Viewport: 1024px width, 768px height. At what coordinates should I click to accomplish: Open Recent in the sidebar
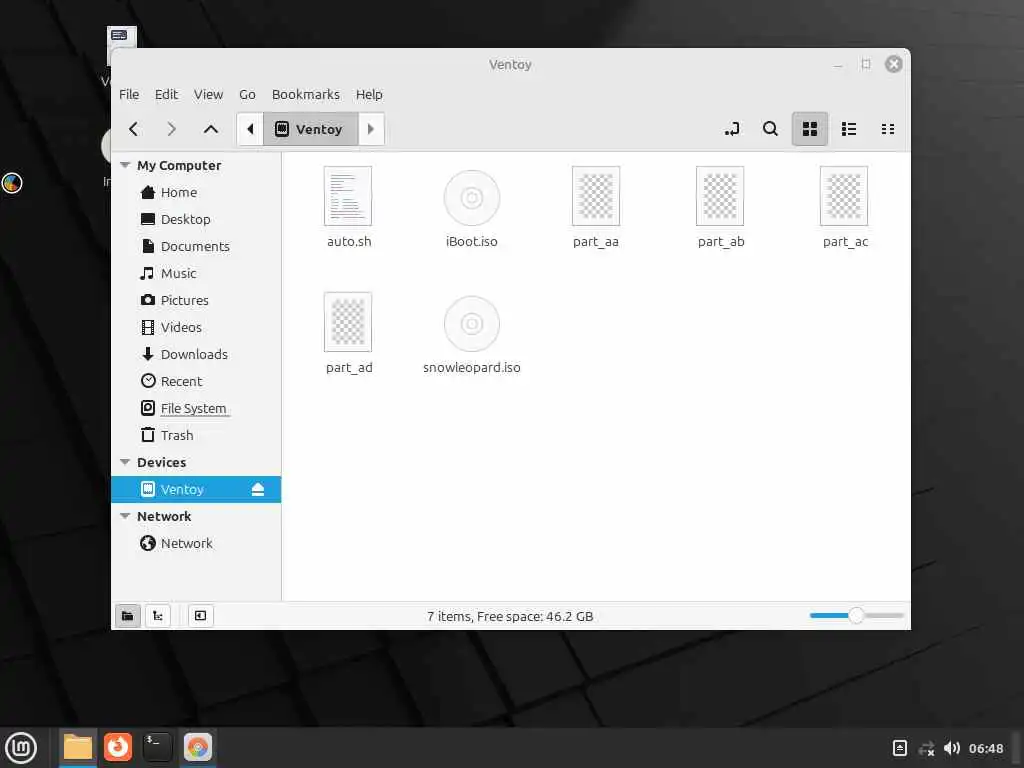tap(196, 381)
